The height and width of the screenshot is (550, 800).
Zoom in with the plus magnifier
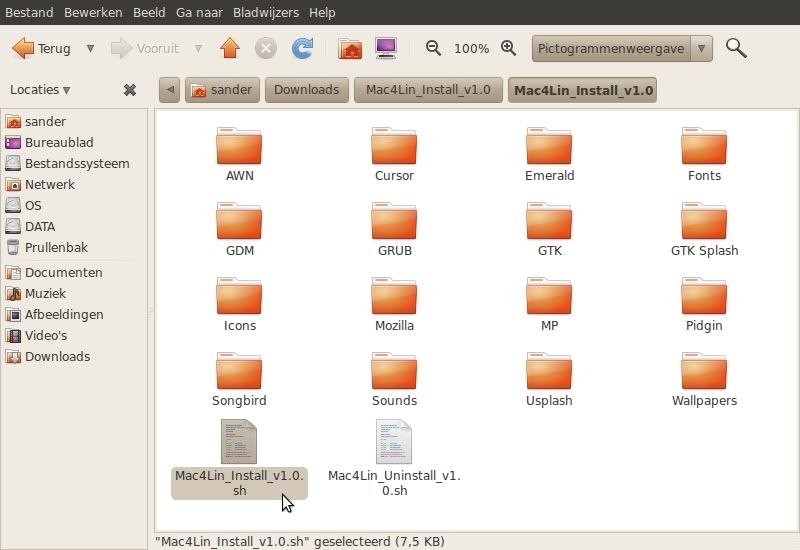pos(508,48)
